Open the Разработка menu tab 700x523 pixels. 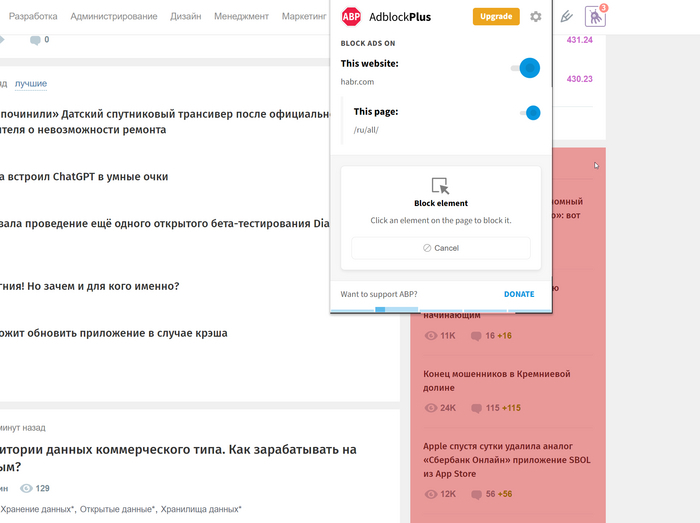(x=33, y=17)
